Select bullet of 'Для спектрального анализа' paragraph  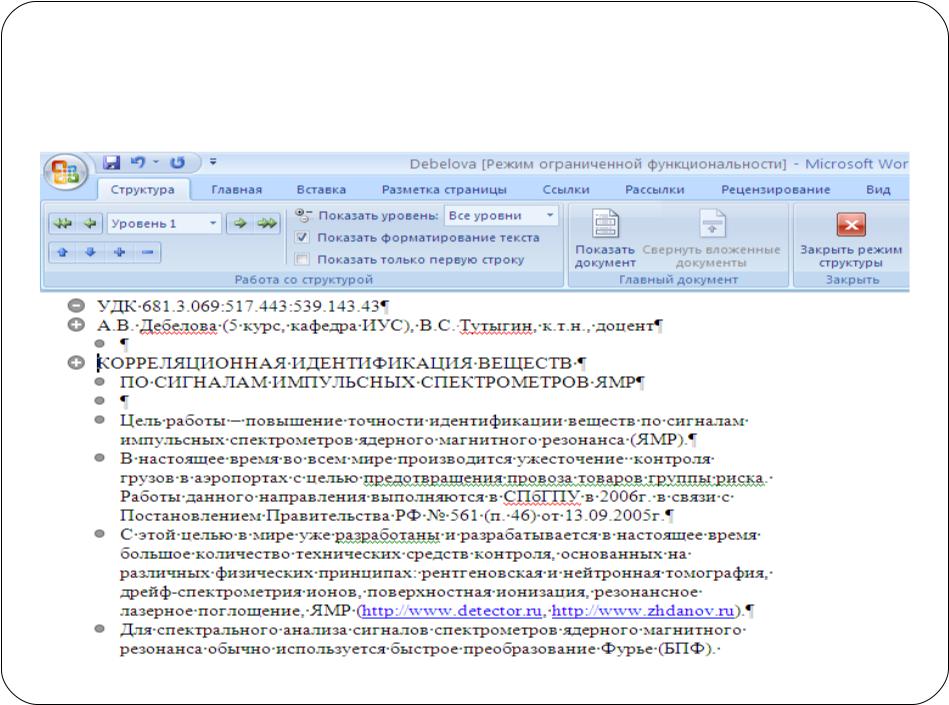(x=100, y=629)
